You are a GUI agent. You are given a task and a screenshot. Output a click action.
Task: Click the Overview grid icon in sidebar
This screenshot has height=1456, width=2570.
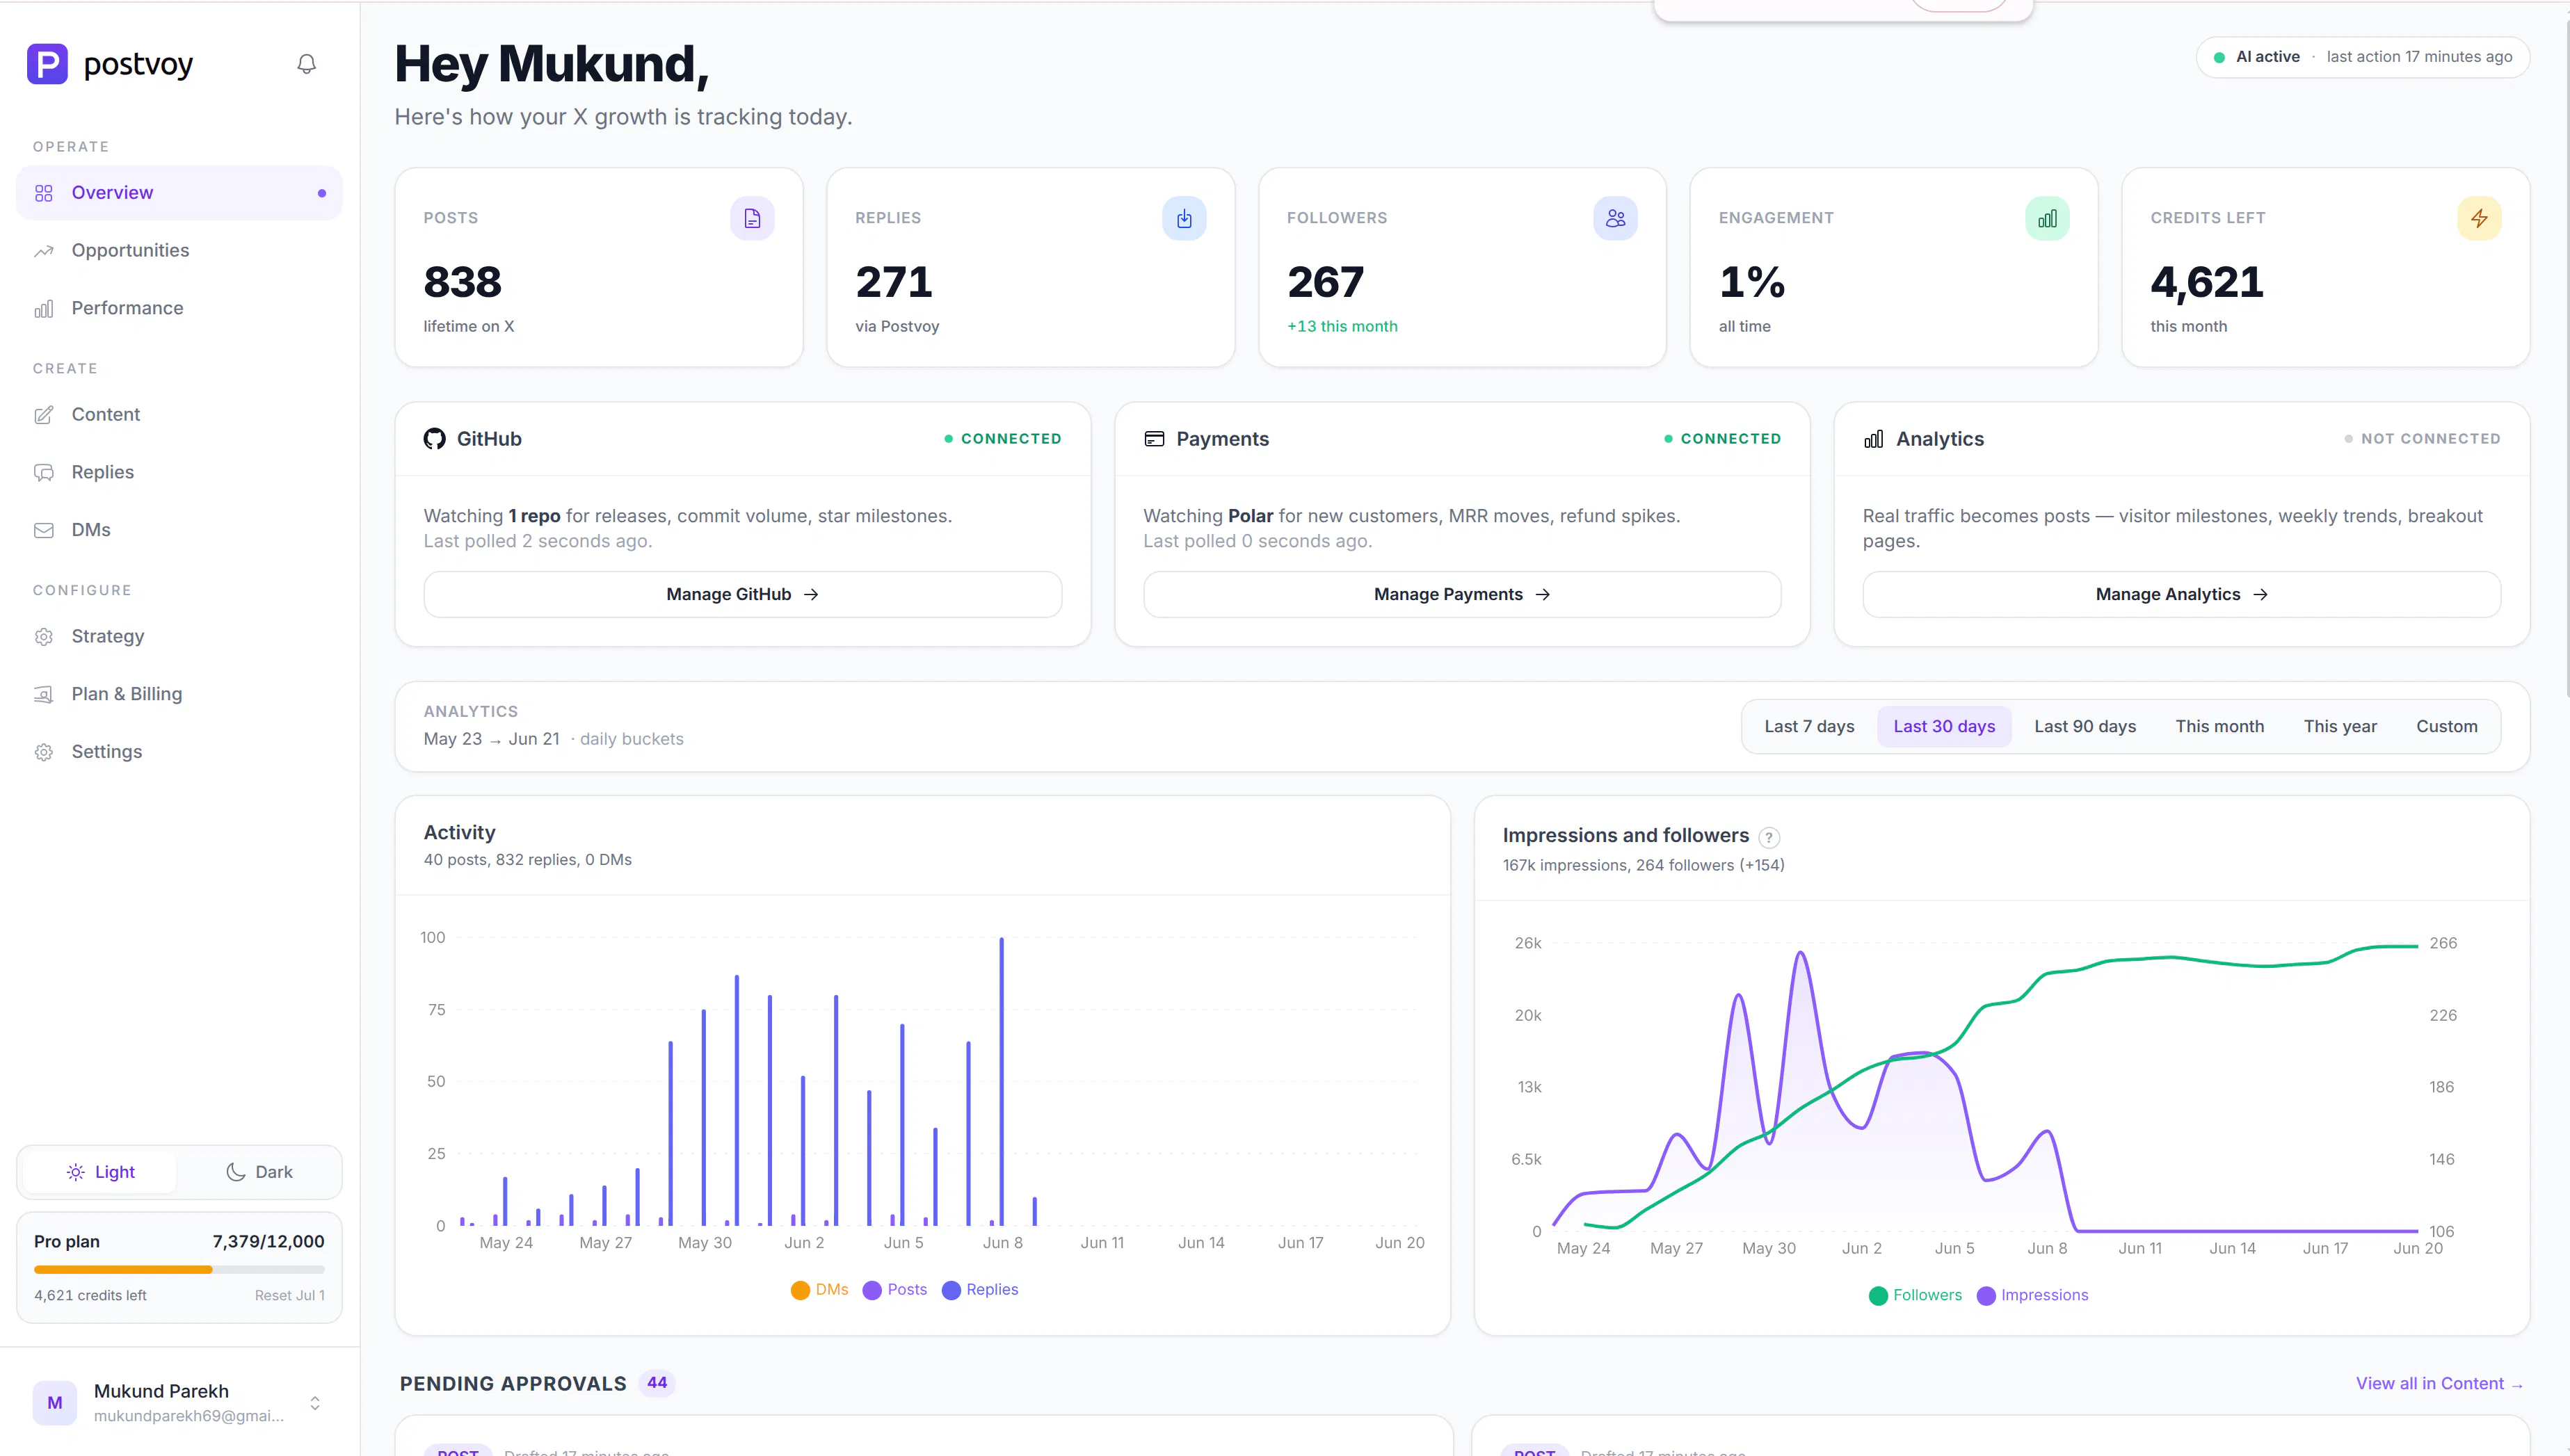pyautogui.click(x=44, y=193)
